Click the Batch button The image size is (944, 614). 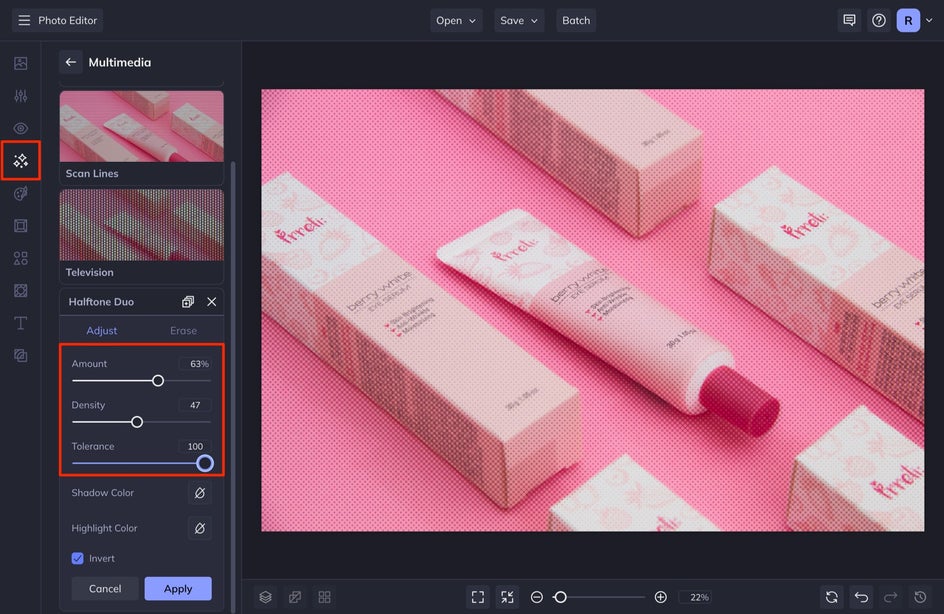click(576, 20)
